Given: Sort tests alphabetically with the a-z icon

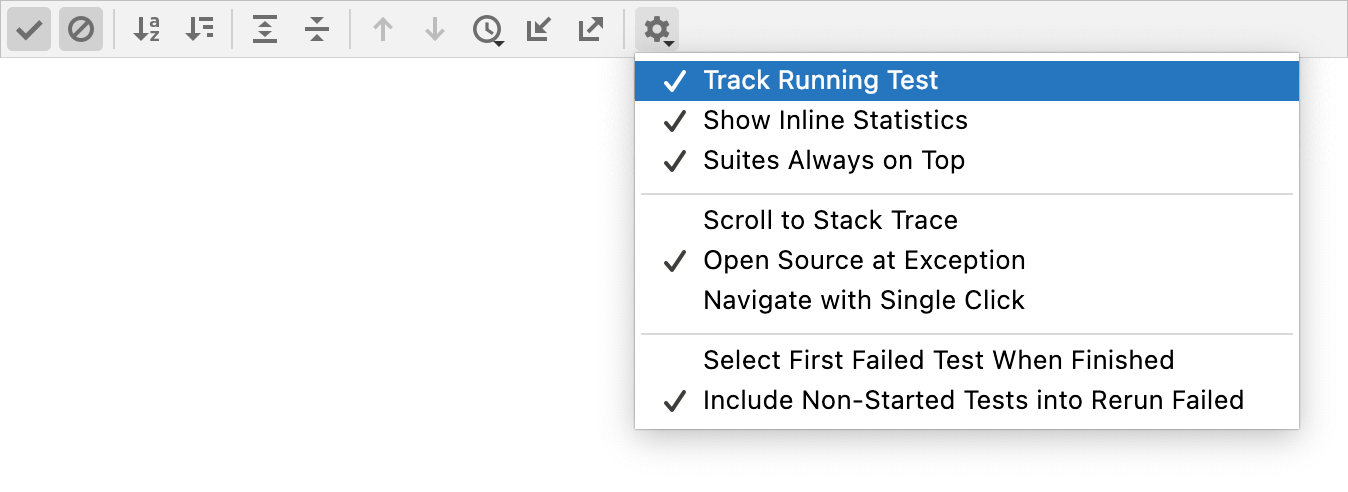Looking at the screenshot, I should (147, 30).
